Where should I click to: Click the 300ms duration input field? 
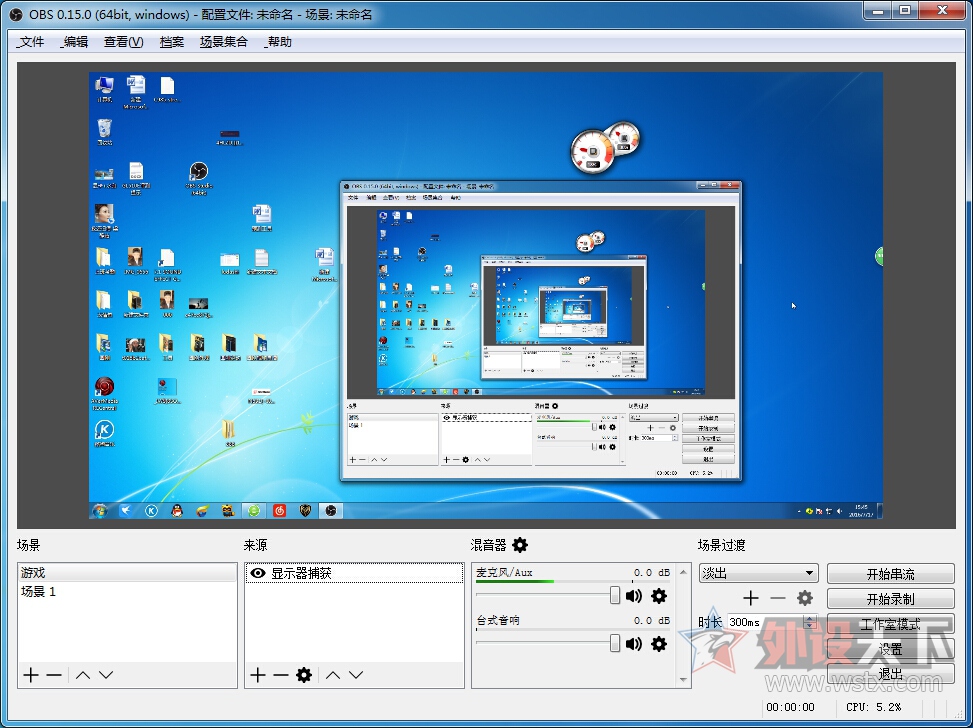pyautogui.click(x=764, y=622)
